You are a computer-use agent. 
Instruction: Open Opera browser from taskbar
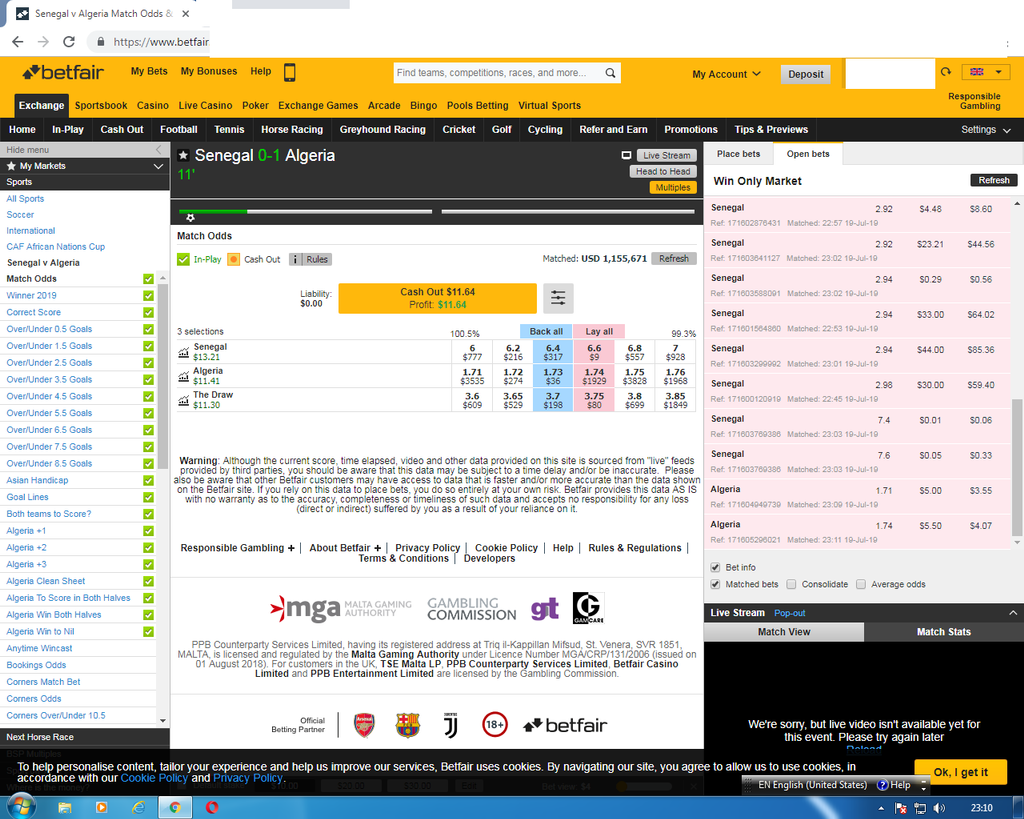(212, 808)
